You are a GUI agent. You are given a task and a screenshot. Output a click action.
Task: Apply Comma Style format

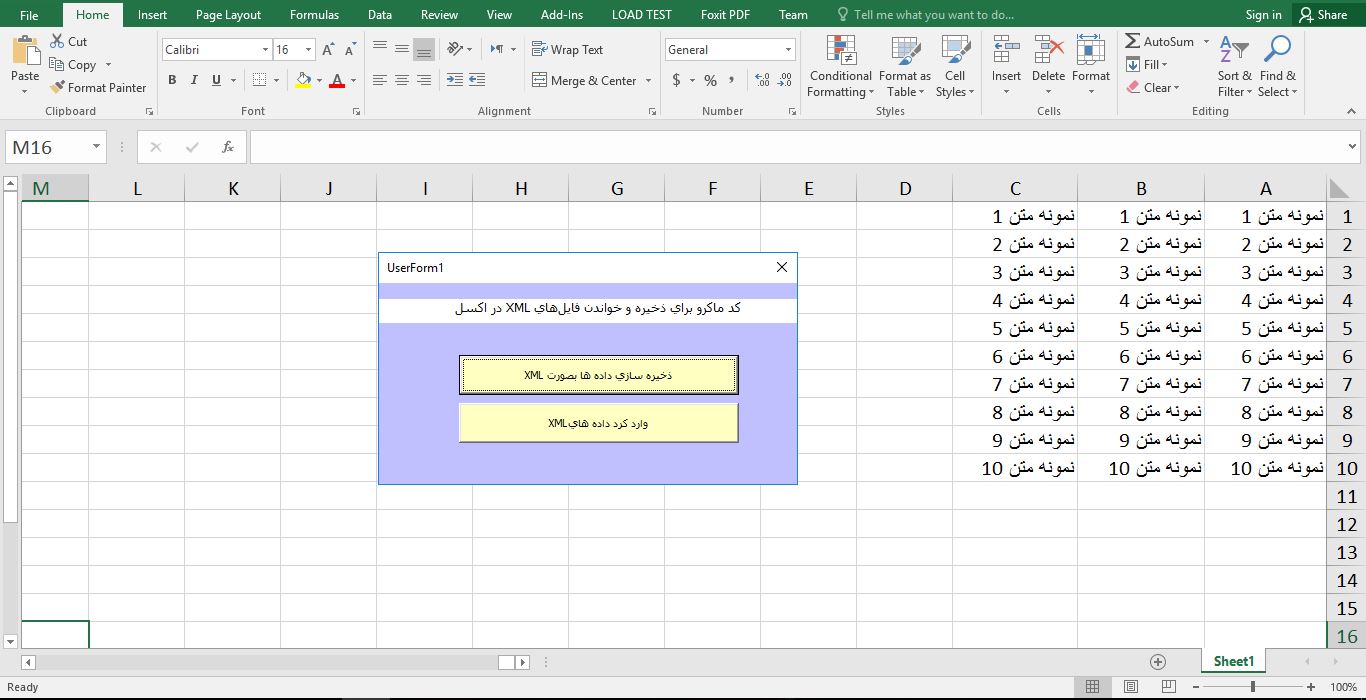click(732, 80)
